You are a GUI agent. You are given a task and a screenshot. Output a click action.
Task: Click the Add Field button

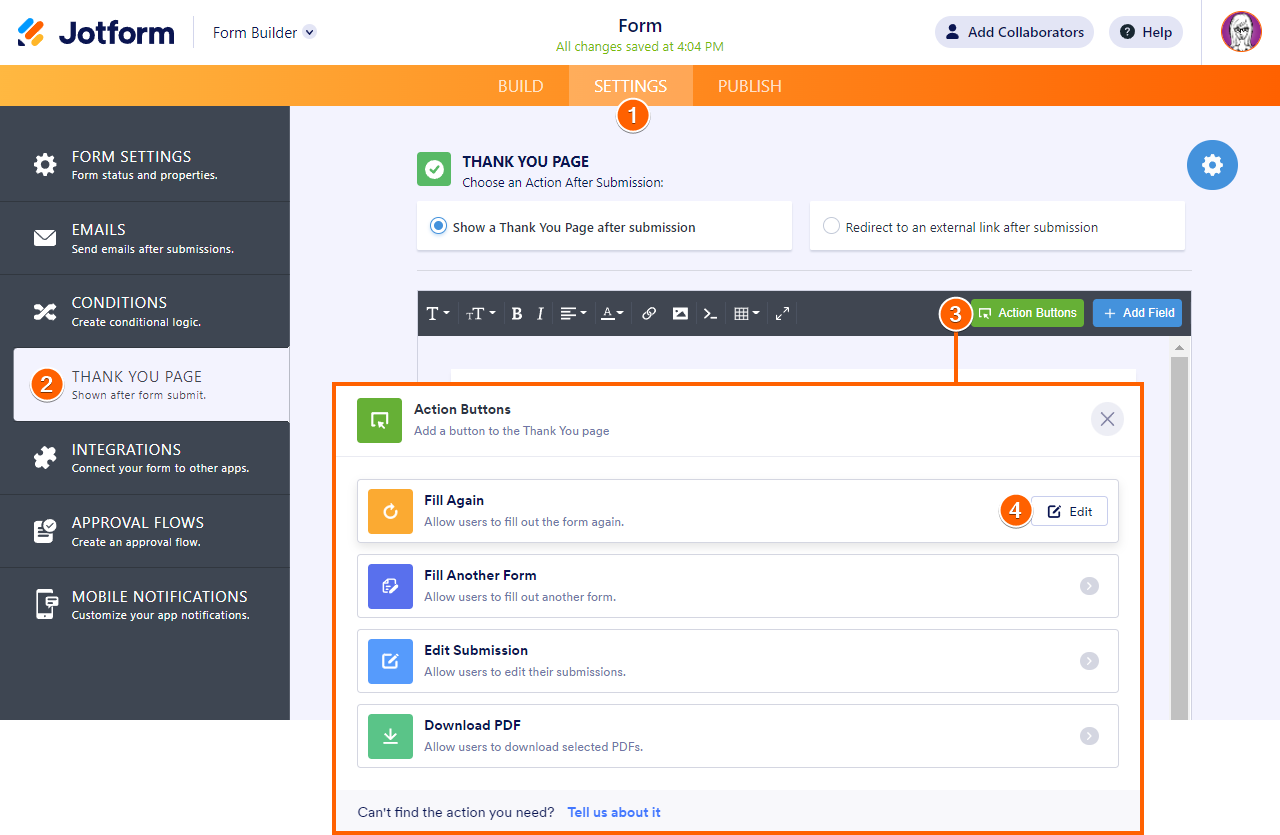click(1137, 313)
